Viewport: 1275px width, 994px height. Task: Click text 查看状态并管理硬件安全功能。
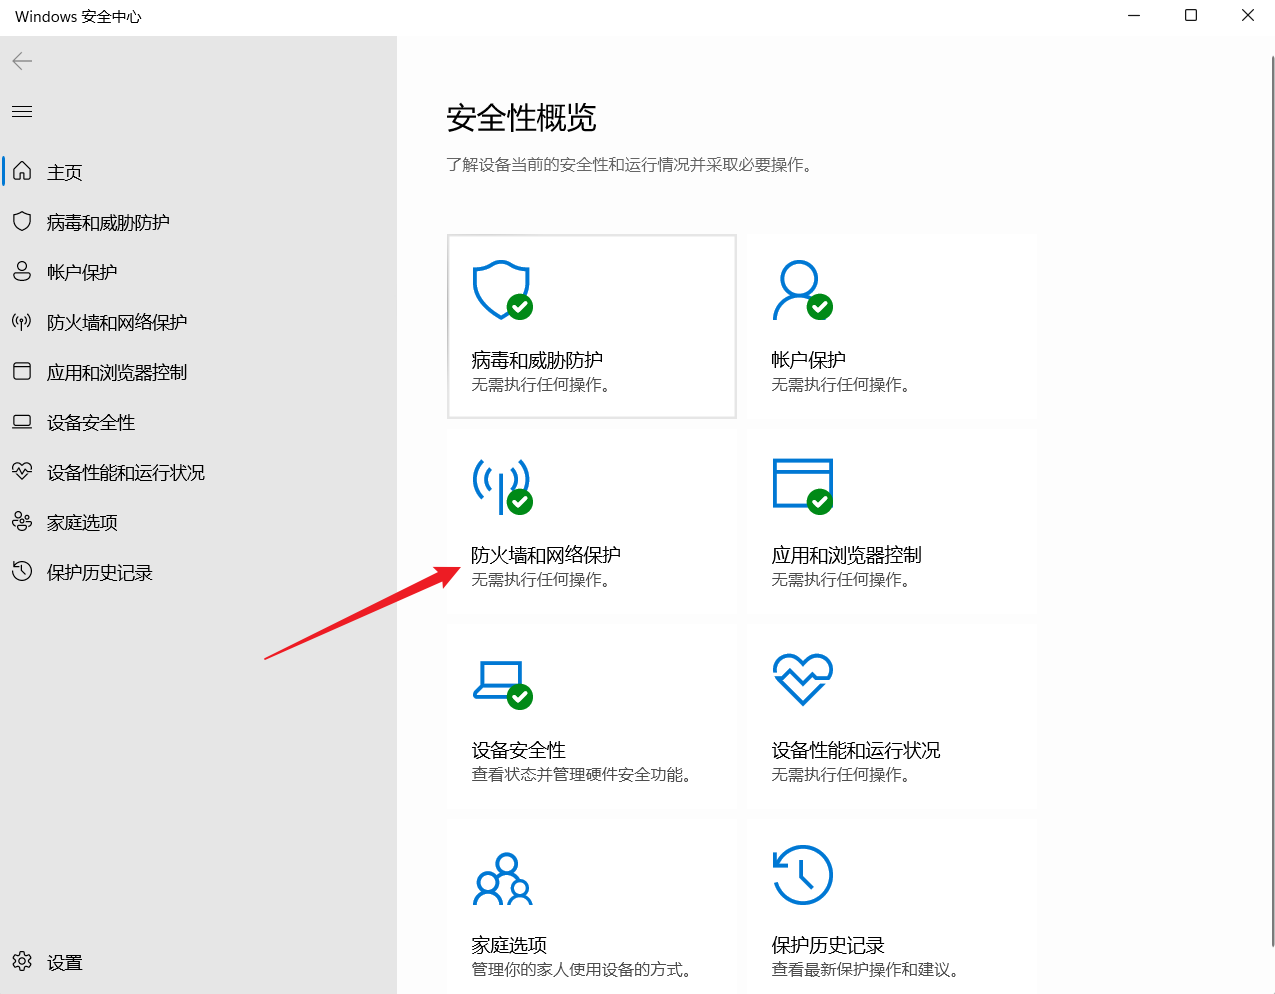[x=582, y=775]
